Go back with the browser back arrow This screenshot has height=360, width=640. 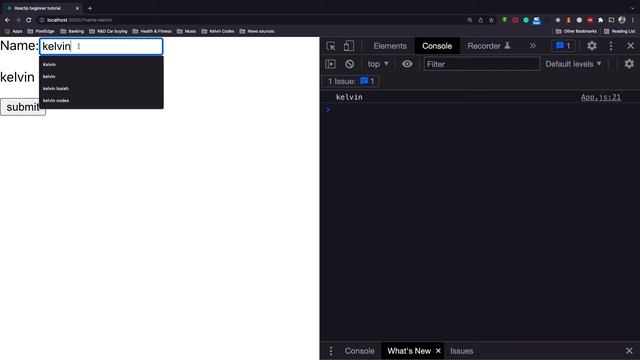click(x=7, y=20)
